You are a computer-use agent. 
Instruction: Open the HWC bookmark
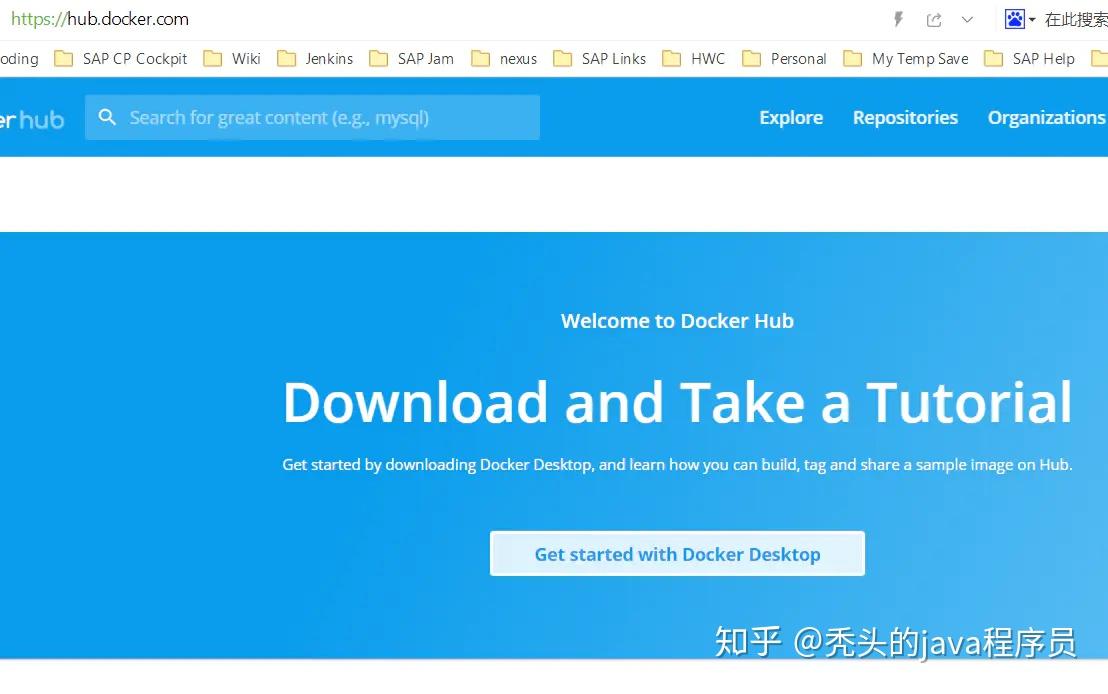pyautogui.click(x=706, y=59)
